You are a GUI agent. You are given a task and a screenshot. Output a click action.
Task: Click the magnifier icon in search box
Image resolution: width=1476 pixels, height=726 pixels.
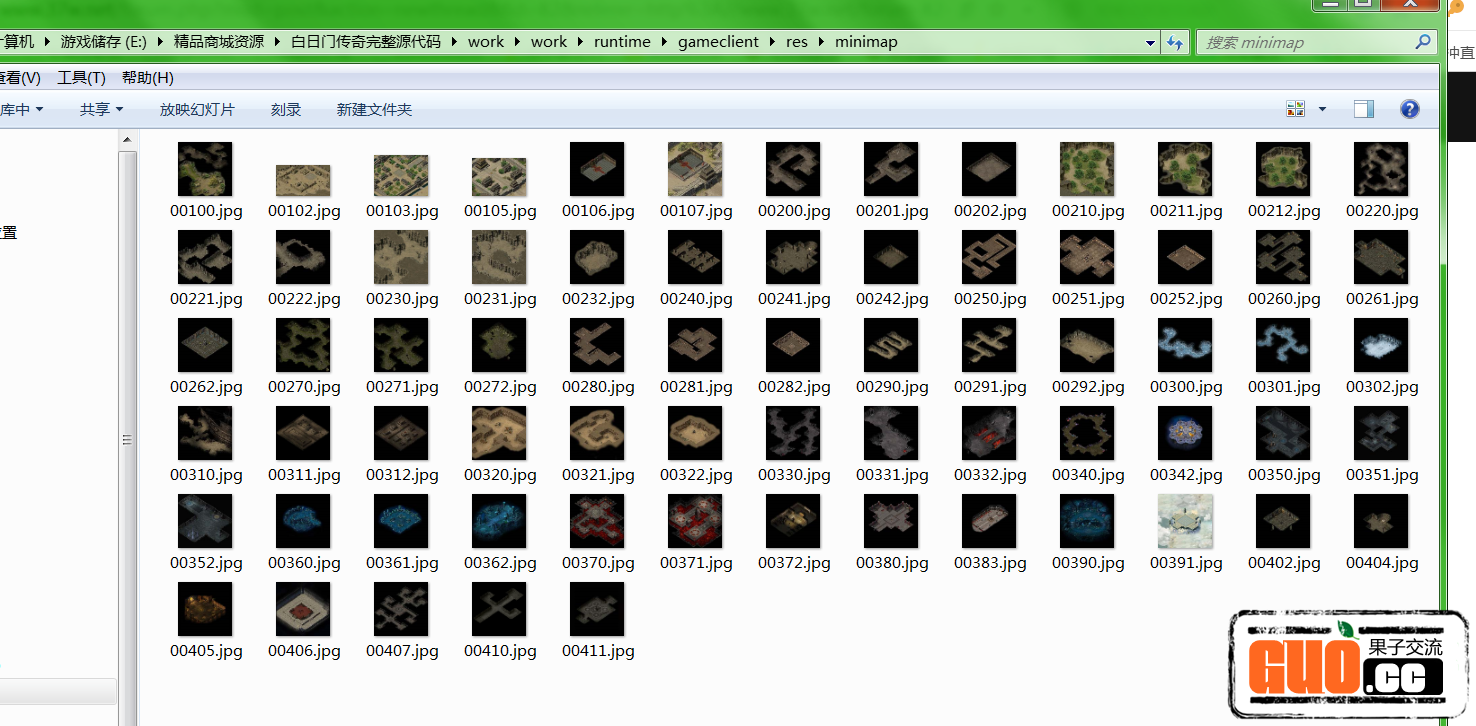(x=1424, y=42)
